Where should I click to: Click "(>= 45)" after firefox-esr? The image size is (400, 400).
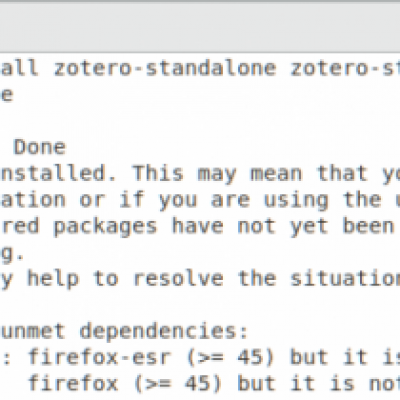(230, 358)
